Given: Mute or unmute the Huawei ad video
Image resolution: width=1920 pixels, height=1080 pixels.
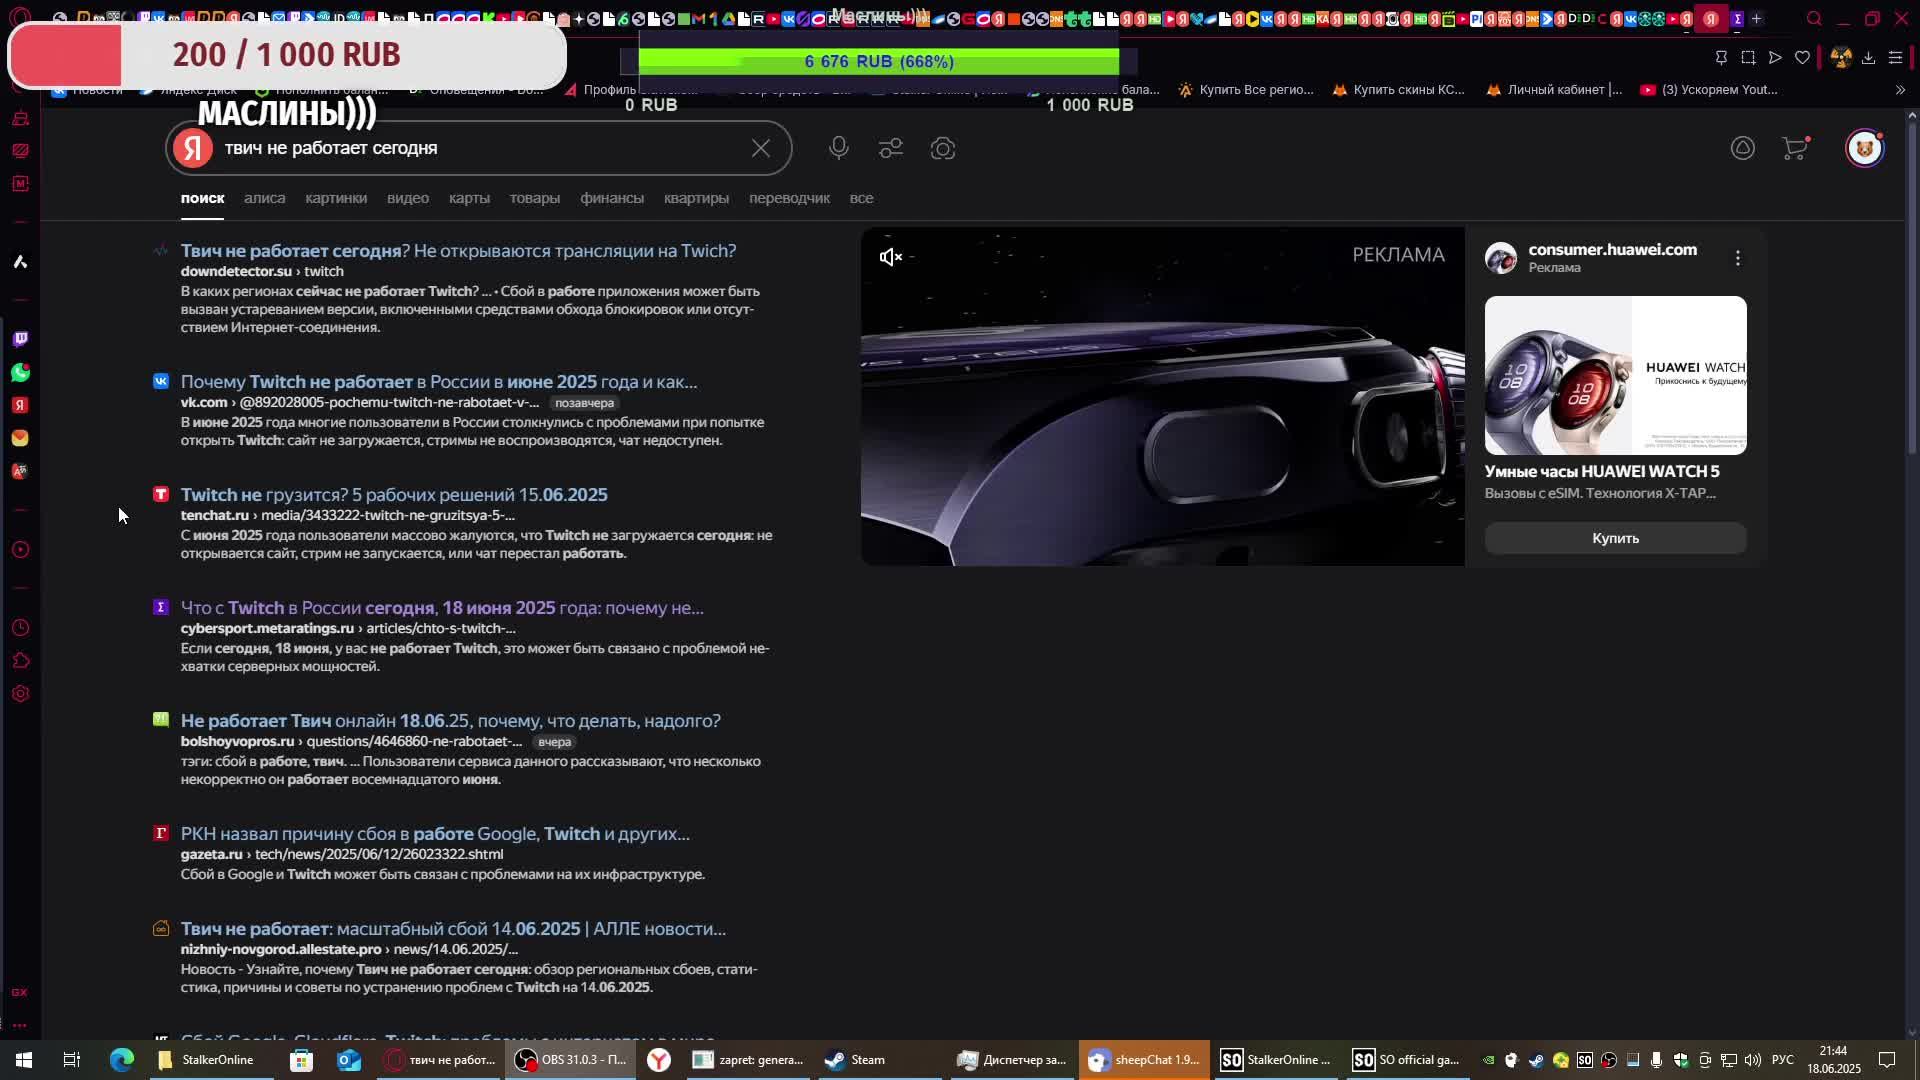Looking at the screenshot, I should 890,258.
